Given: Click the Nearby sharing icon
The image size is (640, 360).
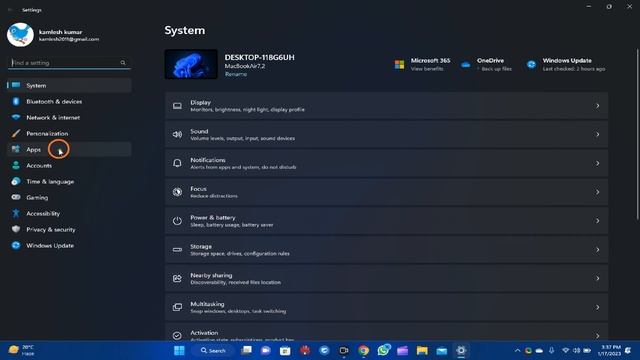Looking at the screenshot, I should coord(177,278).
